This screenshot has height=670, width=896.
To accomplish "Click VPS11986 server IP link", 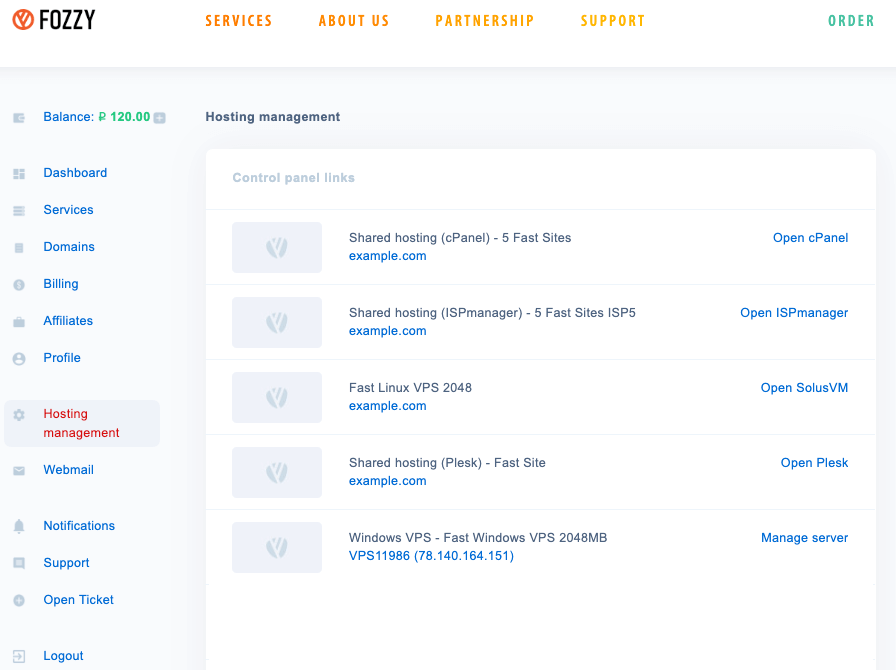I will click(x=431, y=555).
